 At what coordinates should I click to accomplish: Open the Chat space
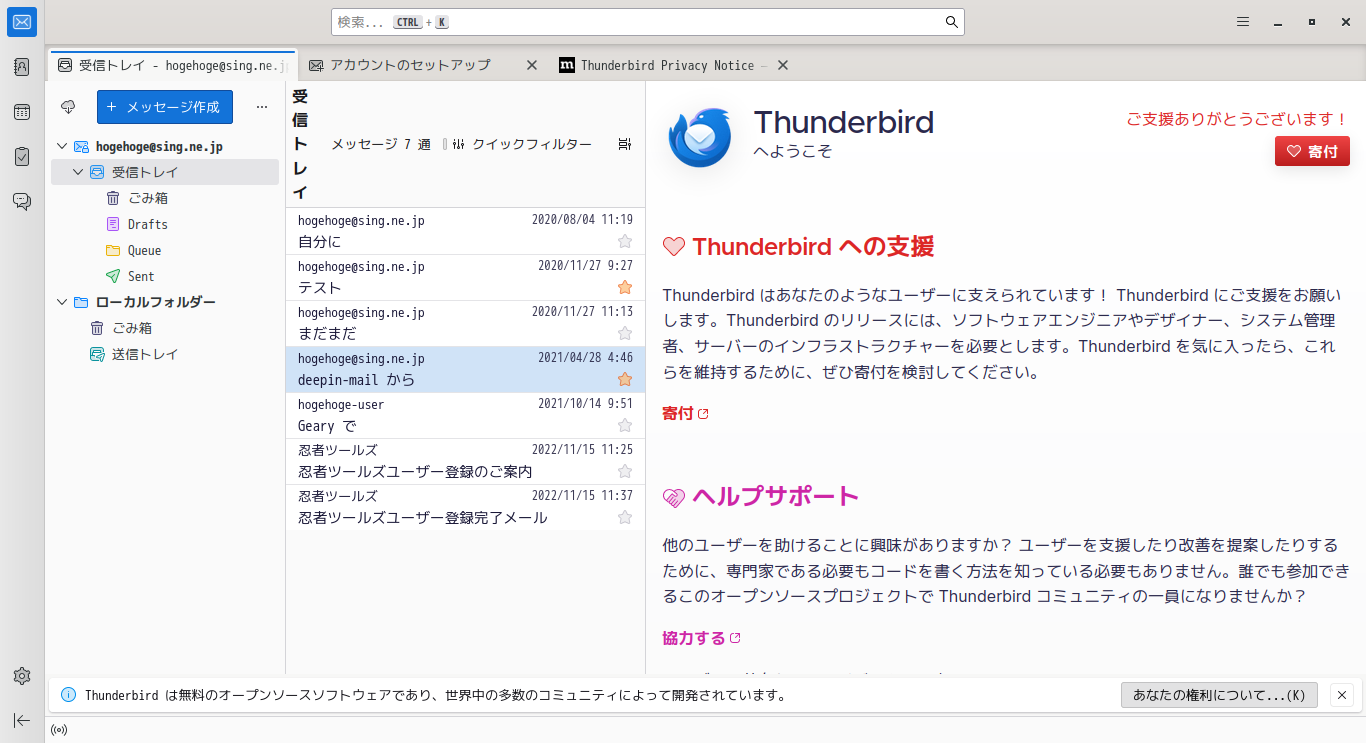(22, 201)
